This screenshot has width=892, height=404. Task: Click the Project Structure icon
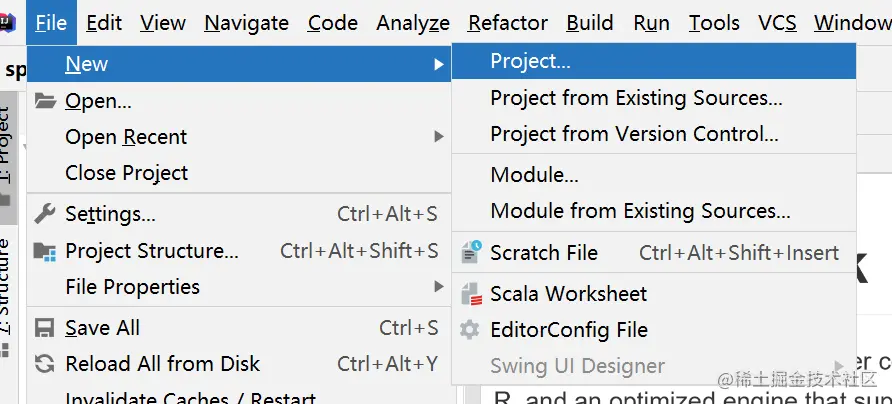tap(44, 251)
